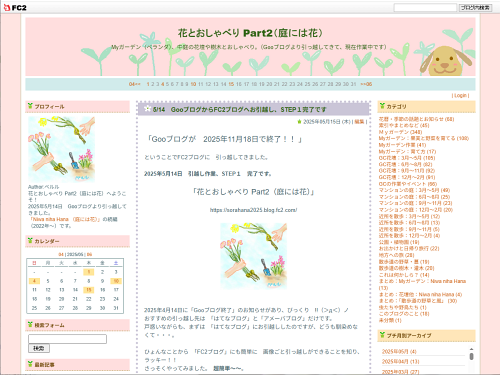This screenshot has width=500, height=375.
Task: Click the FC2 logo
Action: (15, 7)
